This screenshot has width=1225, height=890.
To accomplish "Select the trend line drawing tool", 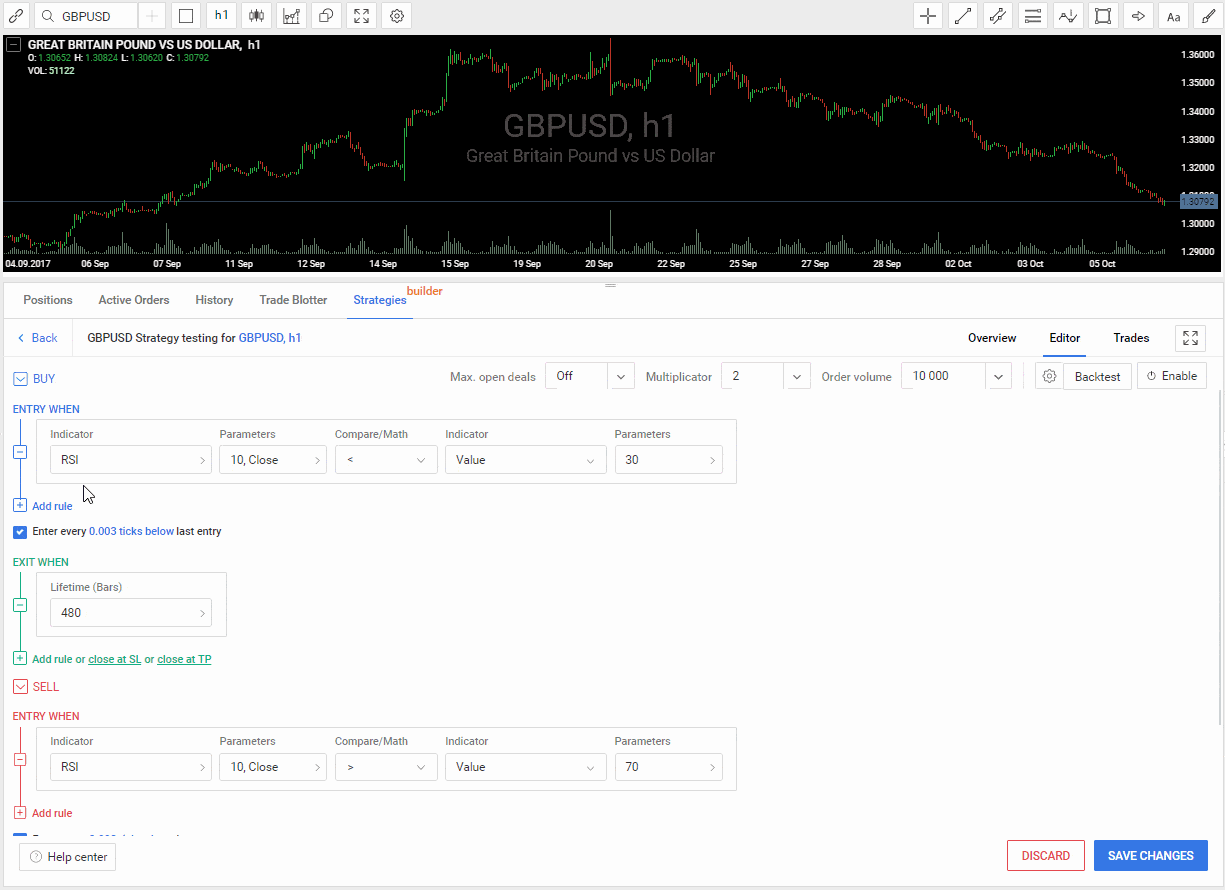I will [963, 16].
